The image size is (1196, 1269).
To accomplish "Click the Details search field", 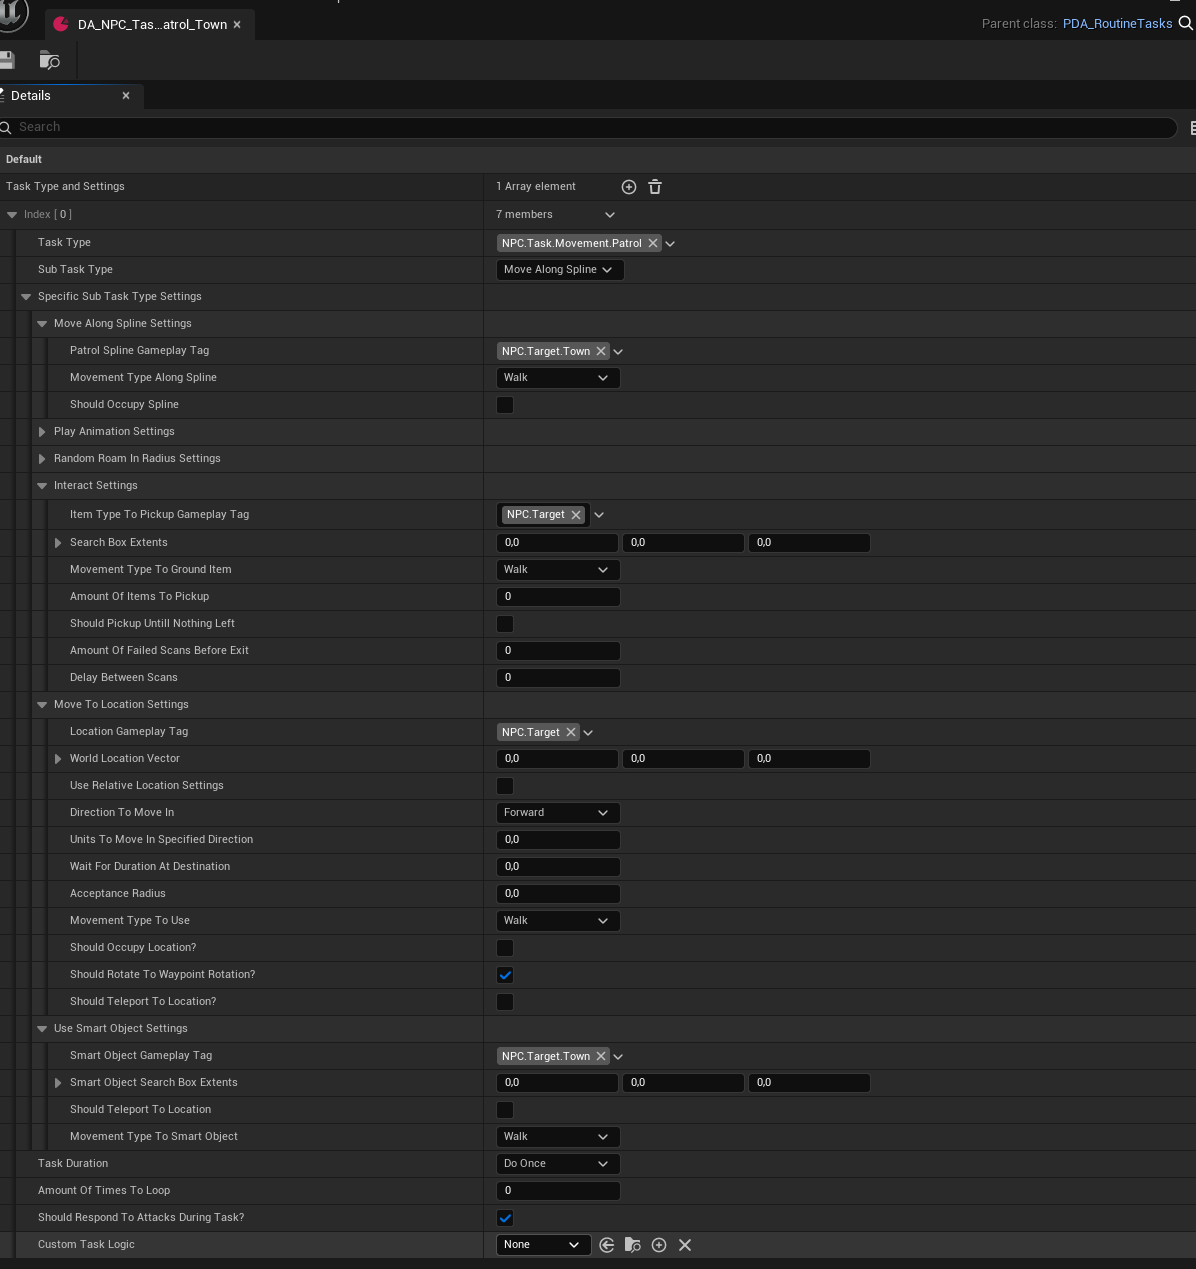I will click(590, 127).
